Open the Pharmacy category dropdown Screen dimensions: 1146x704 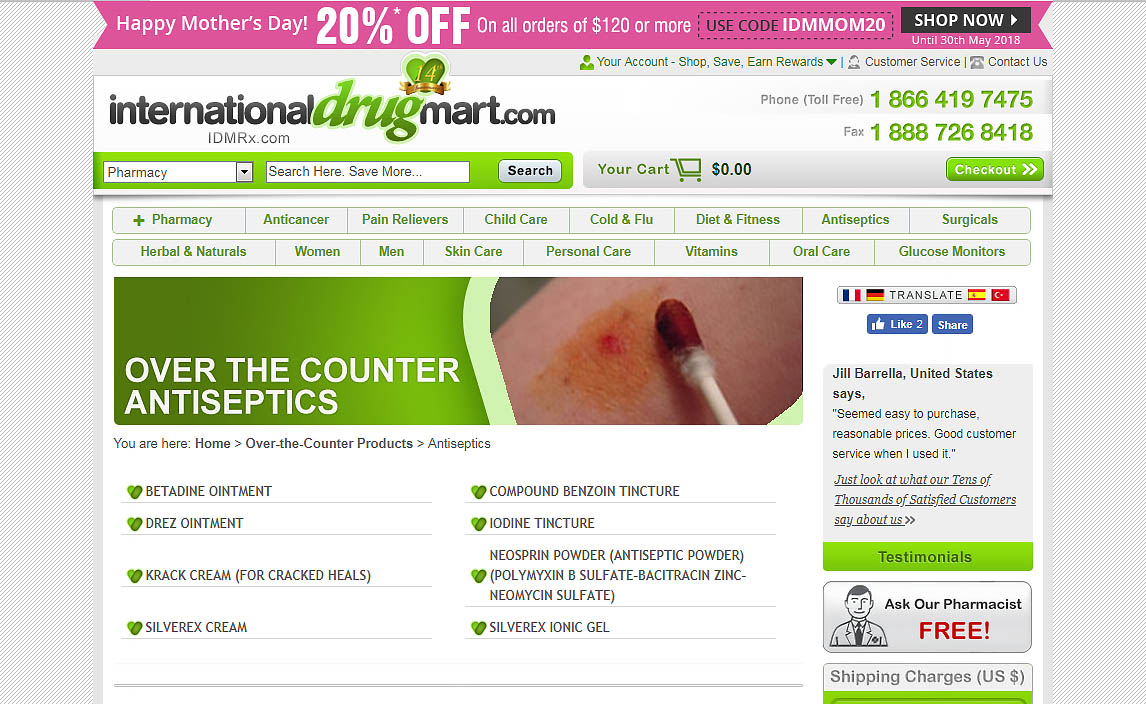pyautogui.click(x=178, y=172)
